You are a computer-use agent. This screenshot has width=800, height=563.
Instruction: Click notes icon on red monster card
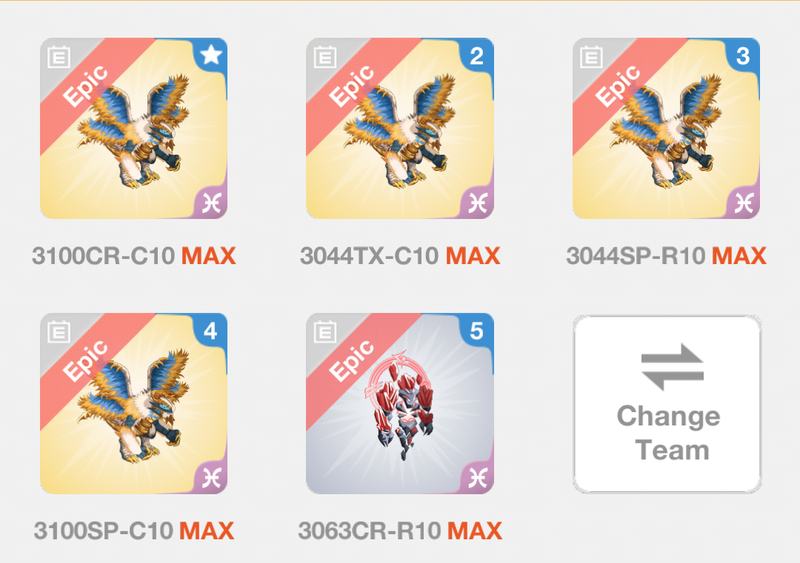[x=325, y=332]
